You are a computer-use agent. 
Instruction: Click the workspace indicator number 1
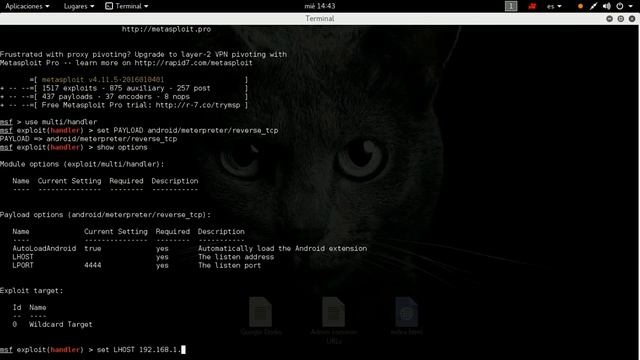[511, 6]
